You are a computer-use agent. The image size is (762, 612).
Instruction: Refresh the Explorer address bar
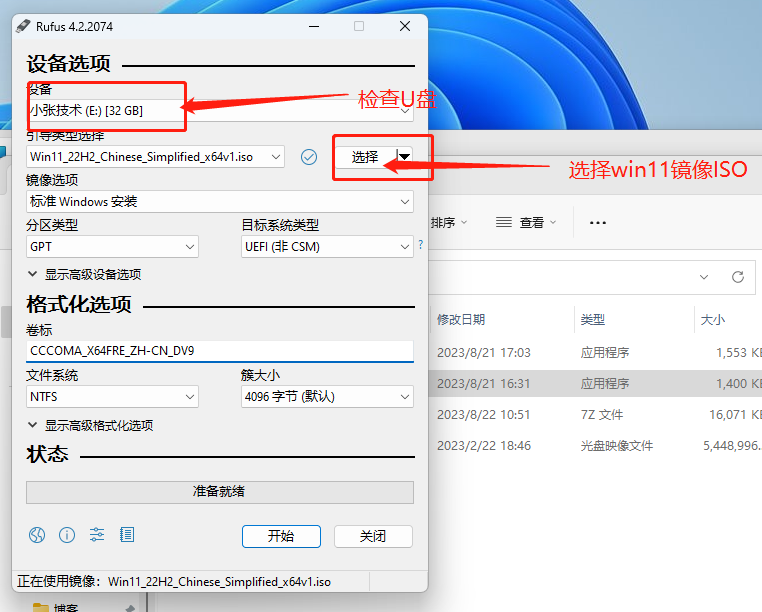(738, 277)
